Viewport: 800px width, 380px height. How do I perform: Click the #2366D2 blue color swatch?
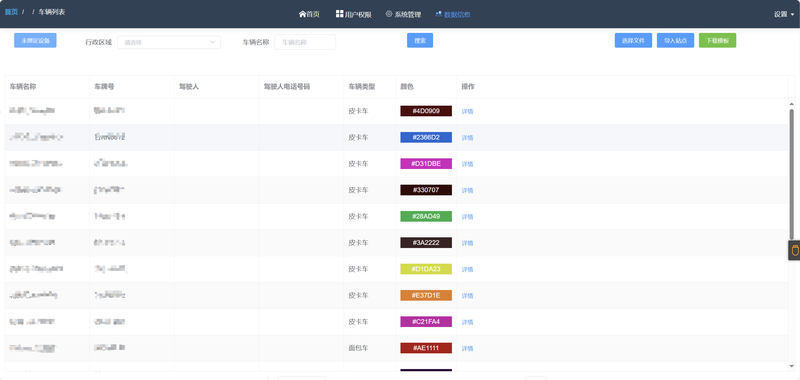[426, 137]
